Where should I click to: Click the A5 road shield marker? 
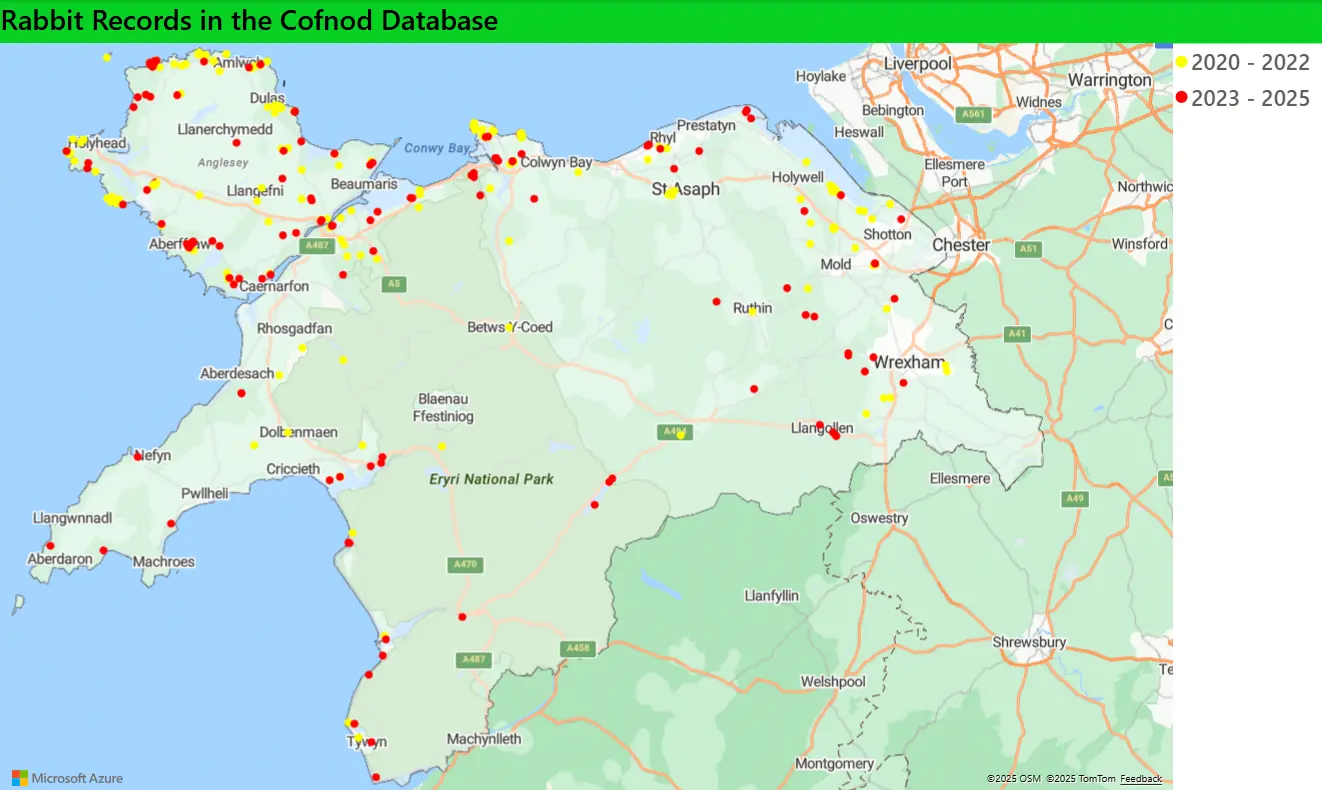(x=394, y=285)
